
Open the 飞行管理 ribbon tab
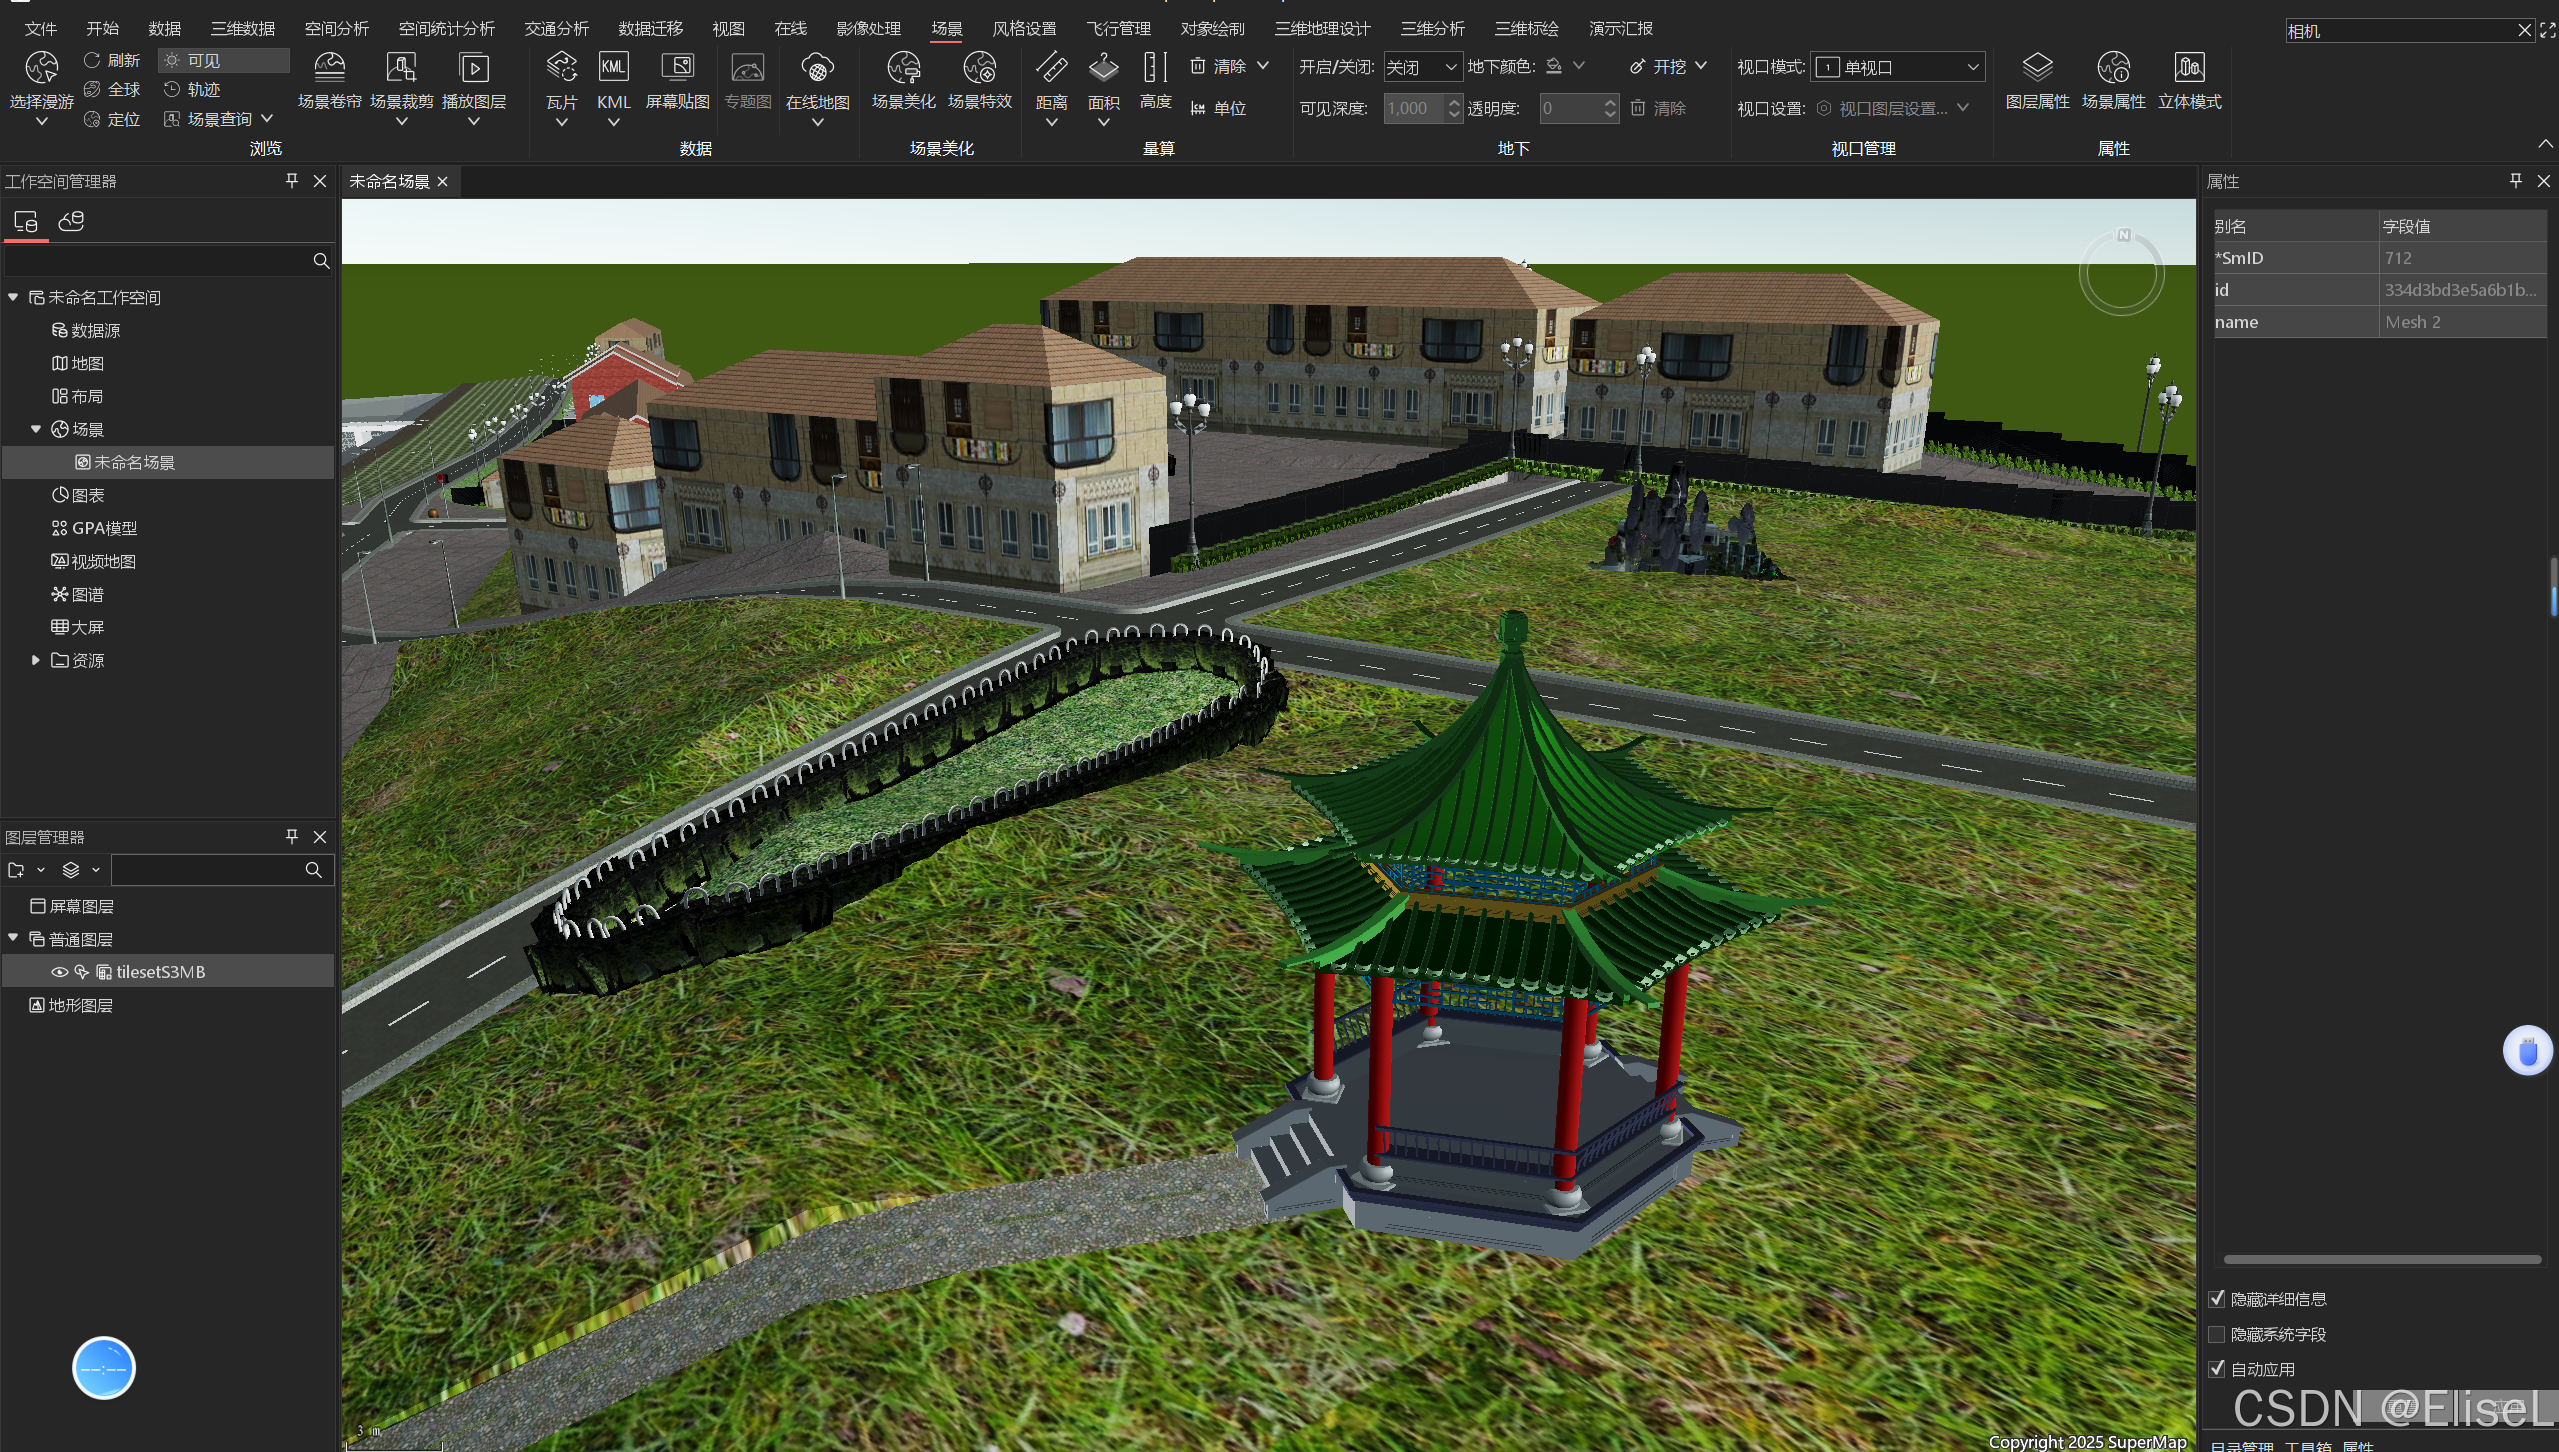point(1118,29)
